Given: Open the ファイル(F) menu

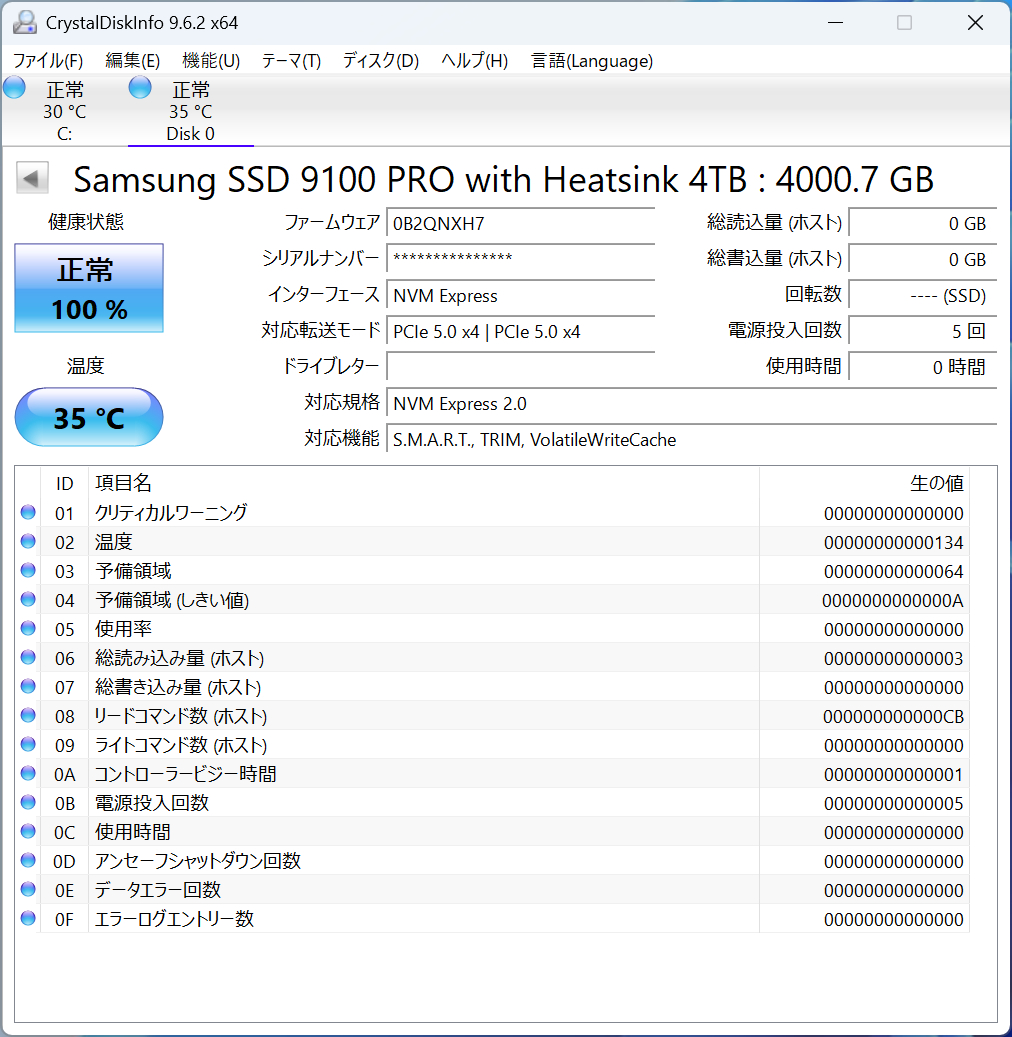Looking at the screenshot, I should point(48,61).
